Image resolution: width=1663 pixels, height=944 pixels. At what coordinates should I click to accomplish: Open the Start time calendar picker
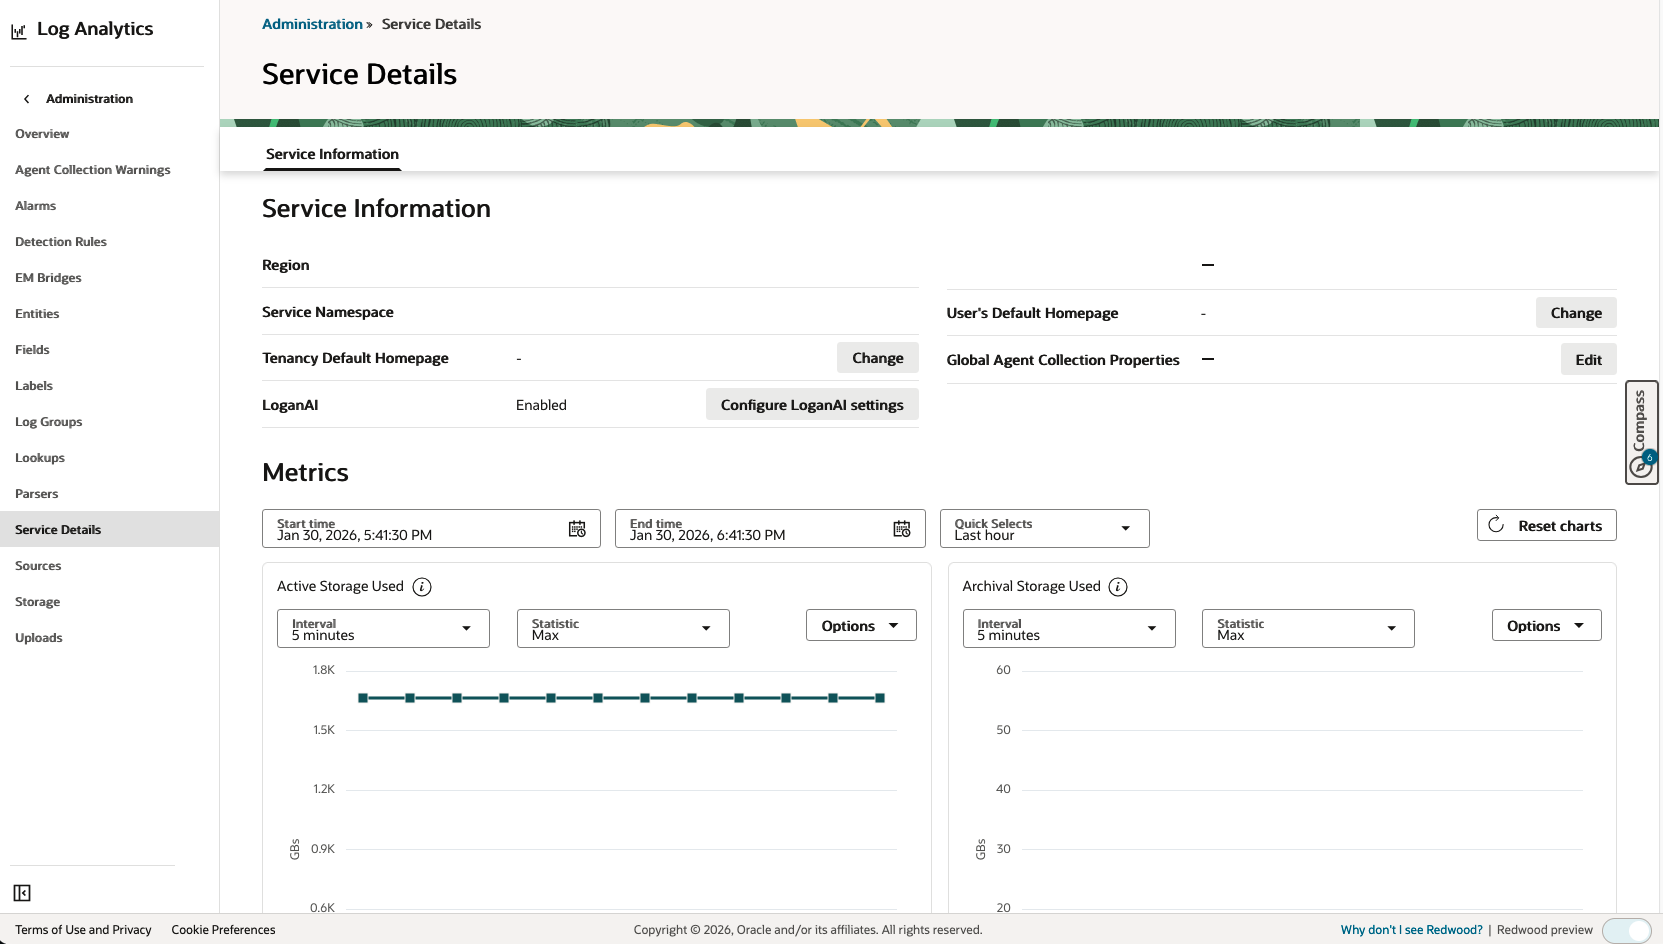click(x=577, y=528)
